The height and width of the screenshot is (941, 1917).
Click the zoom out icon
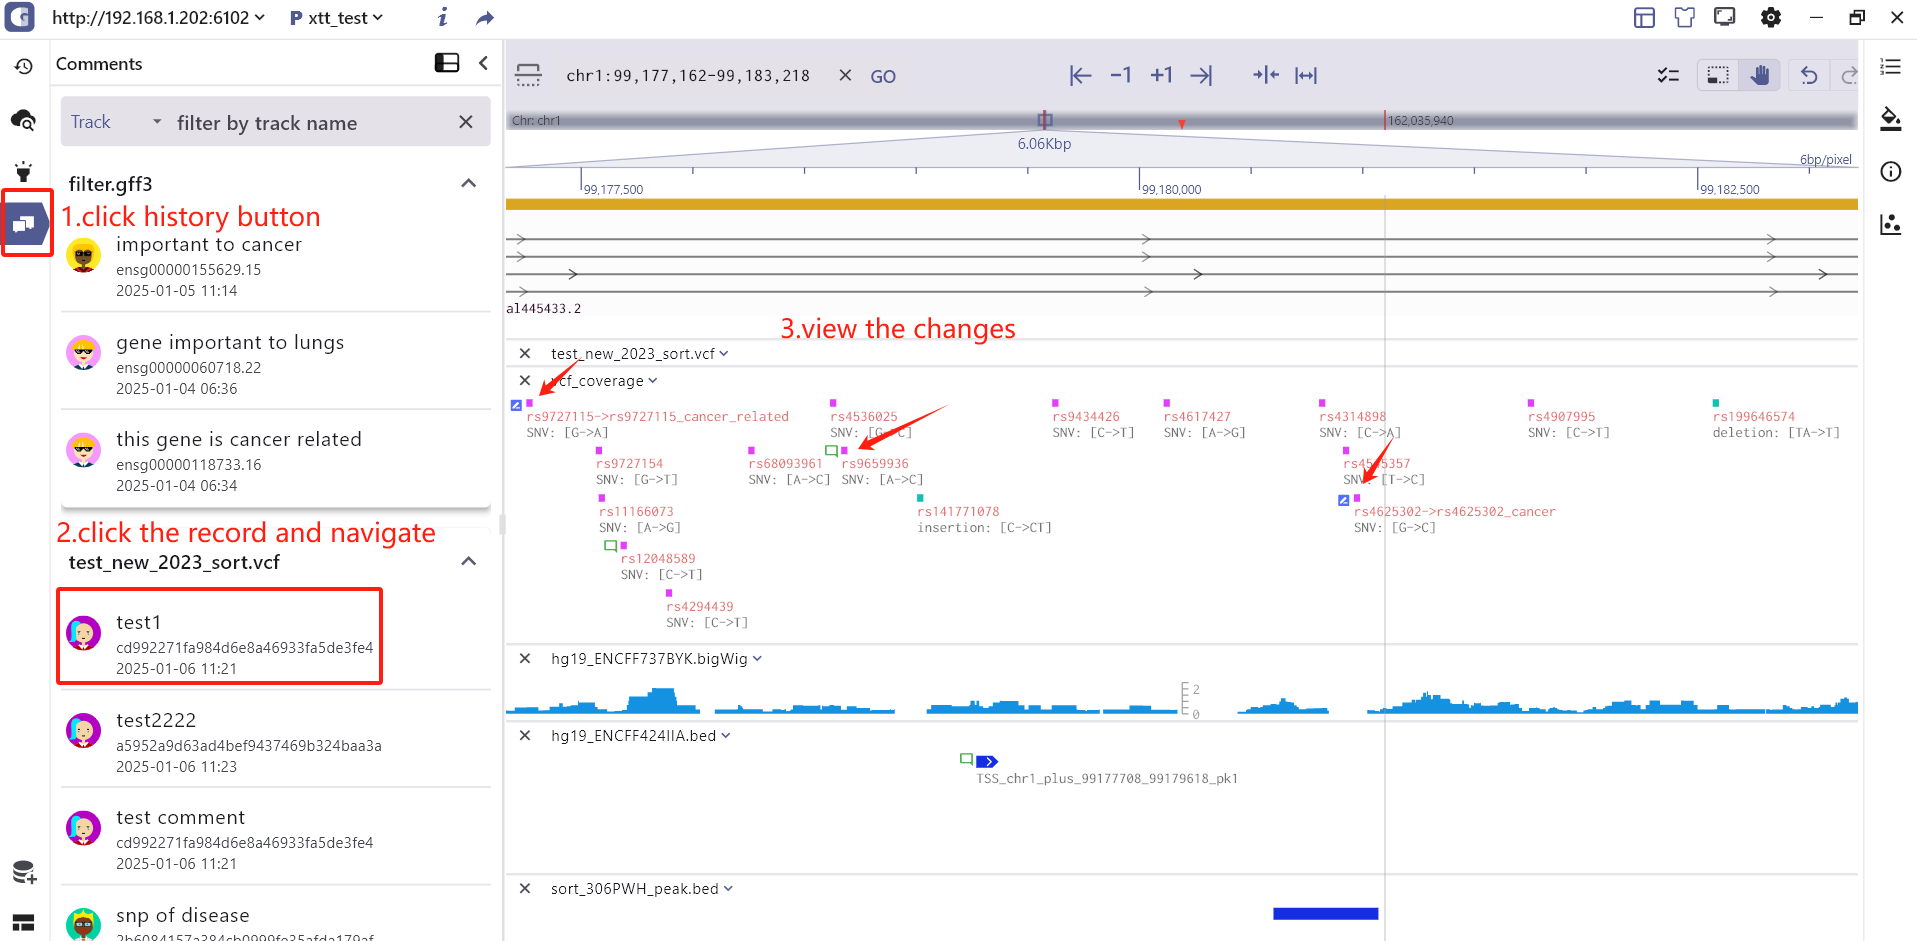[1306, 75]
